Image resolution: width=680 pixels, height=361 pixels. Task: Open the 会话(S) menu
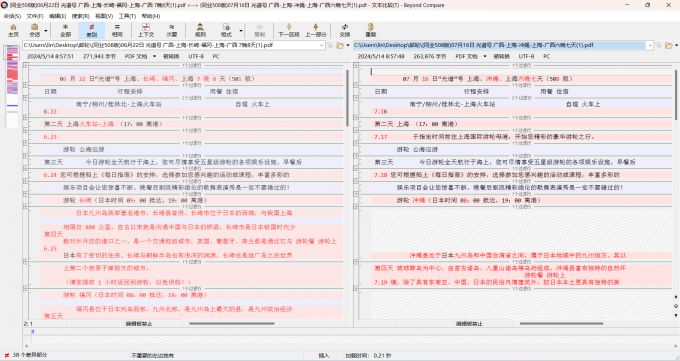pos(12,16)
